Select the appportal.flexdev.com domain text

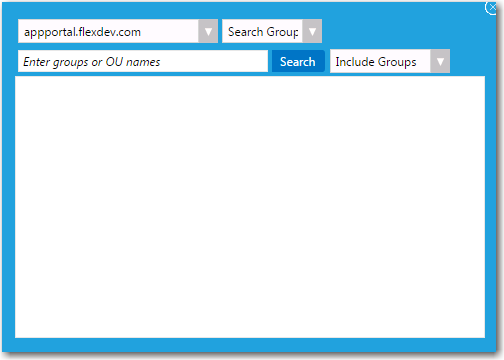82,32
